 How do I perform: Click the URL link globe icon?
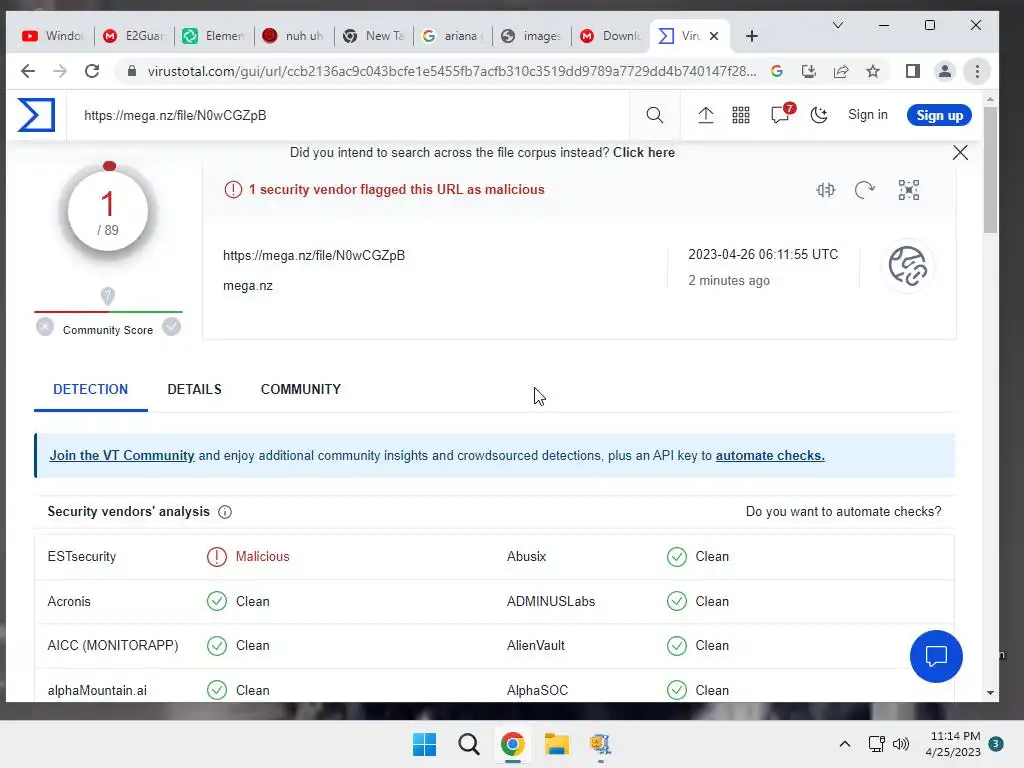(908, 266)
